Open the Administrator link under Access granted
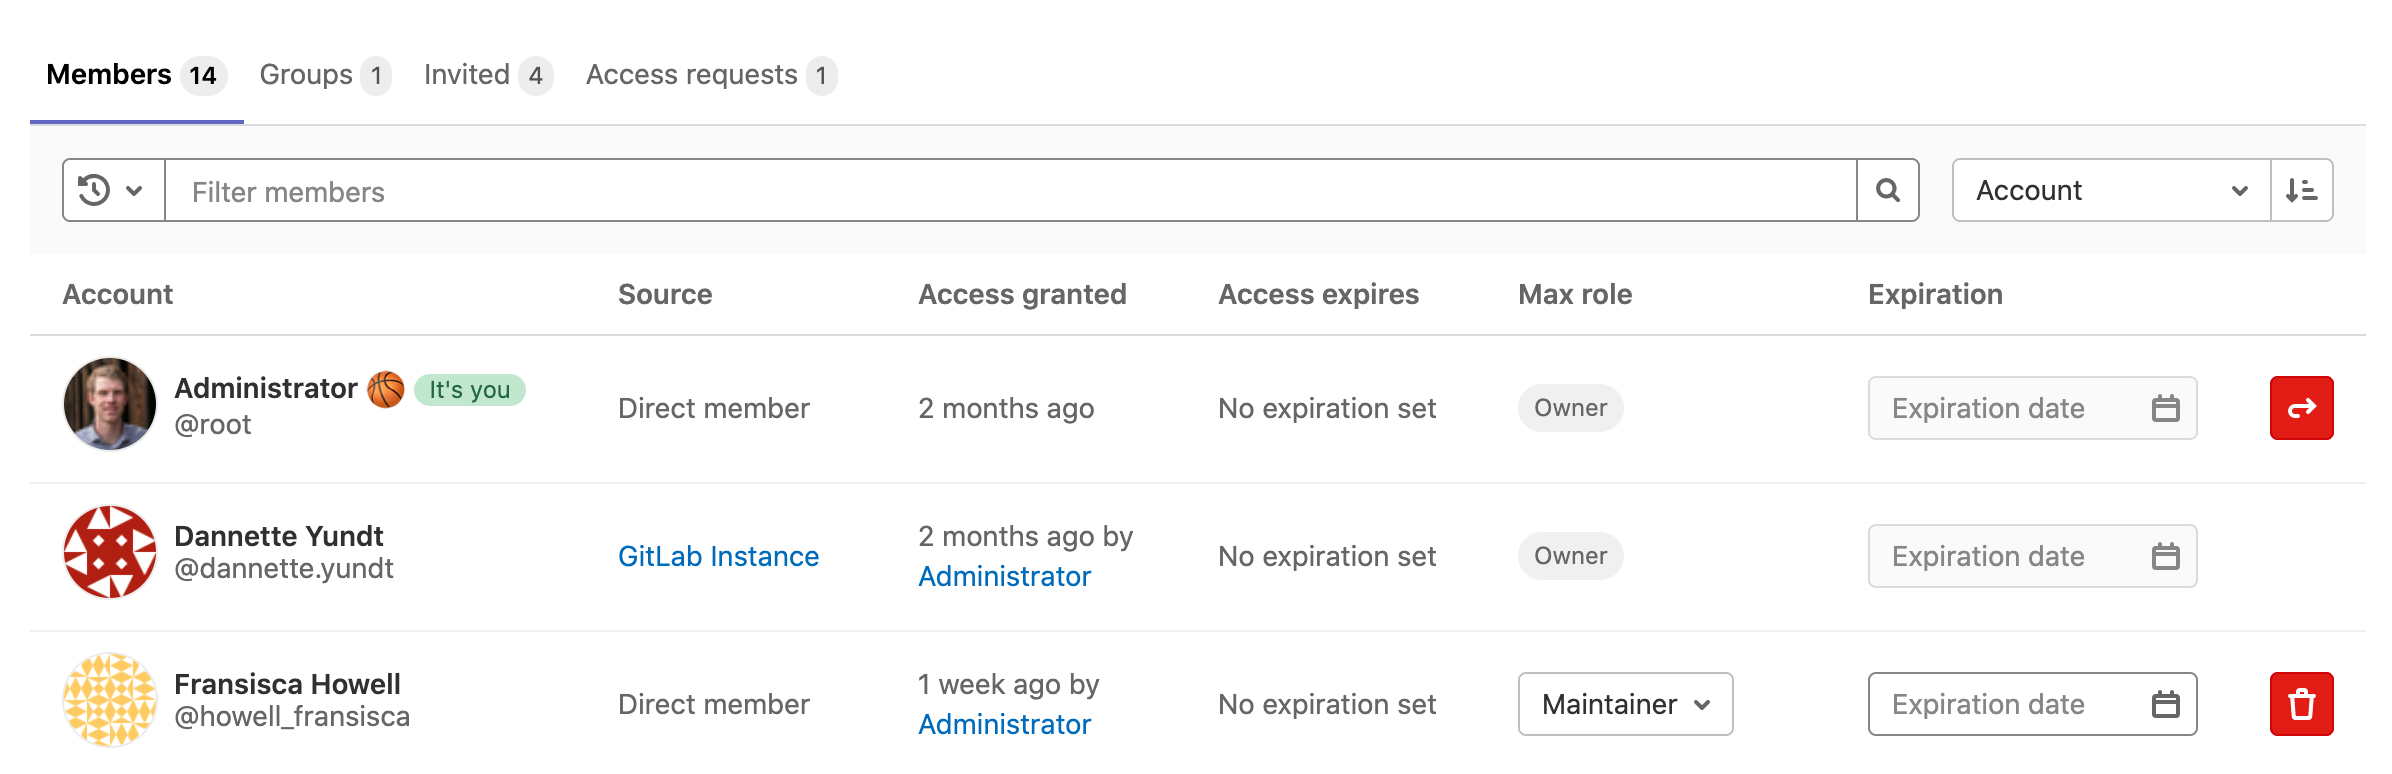 point(1004,576)
